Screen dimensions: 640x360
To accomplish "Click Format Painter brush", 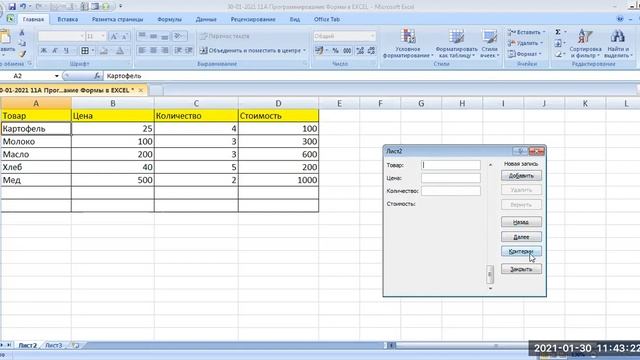I will point(22,53).
